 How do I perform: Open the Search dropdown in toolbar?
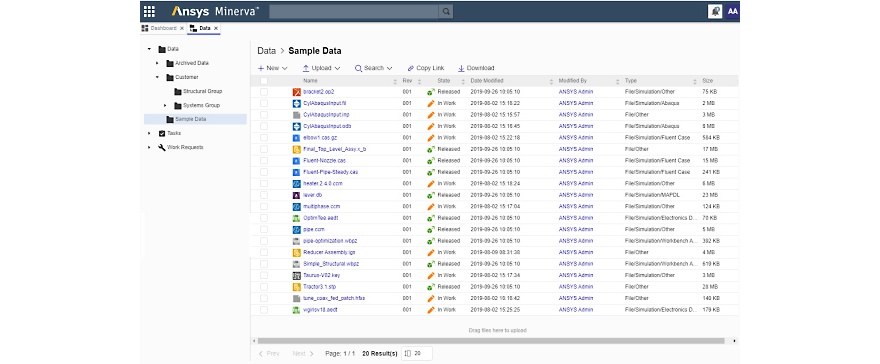[373, 68]
